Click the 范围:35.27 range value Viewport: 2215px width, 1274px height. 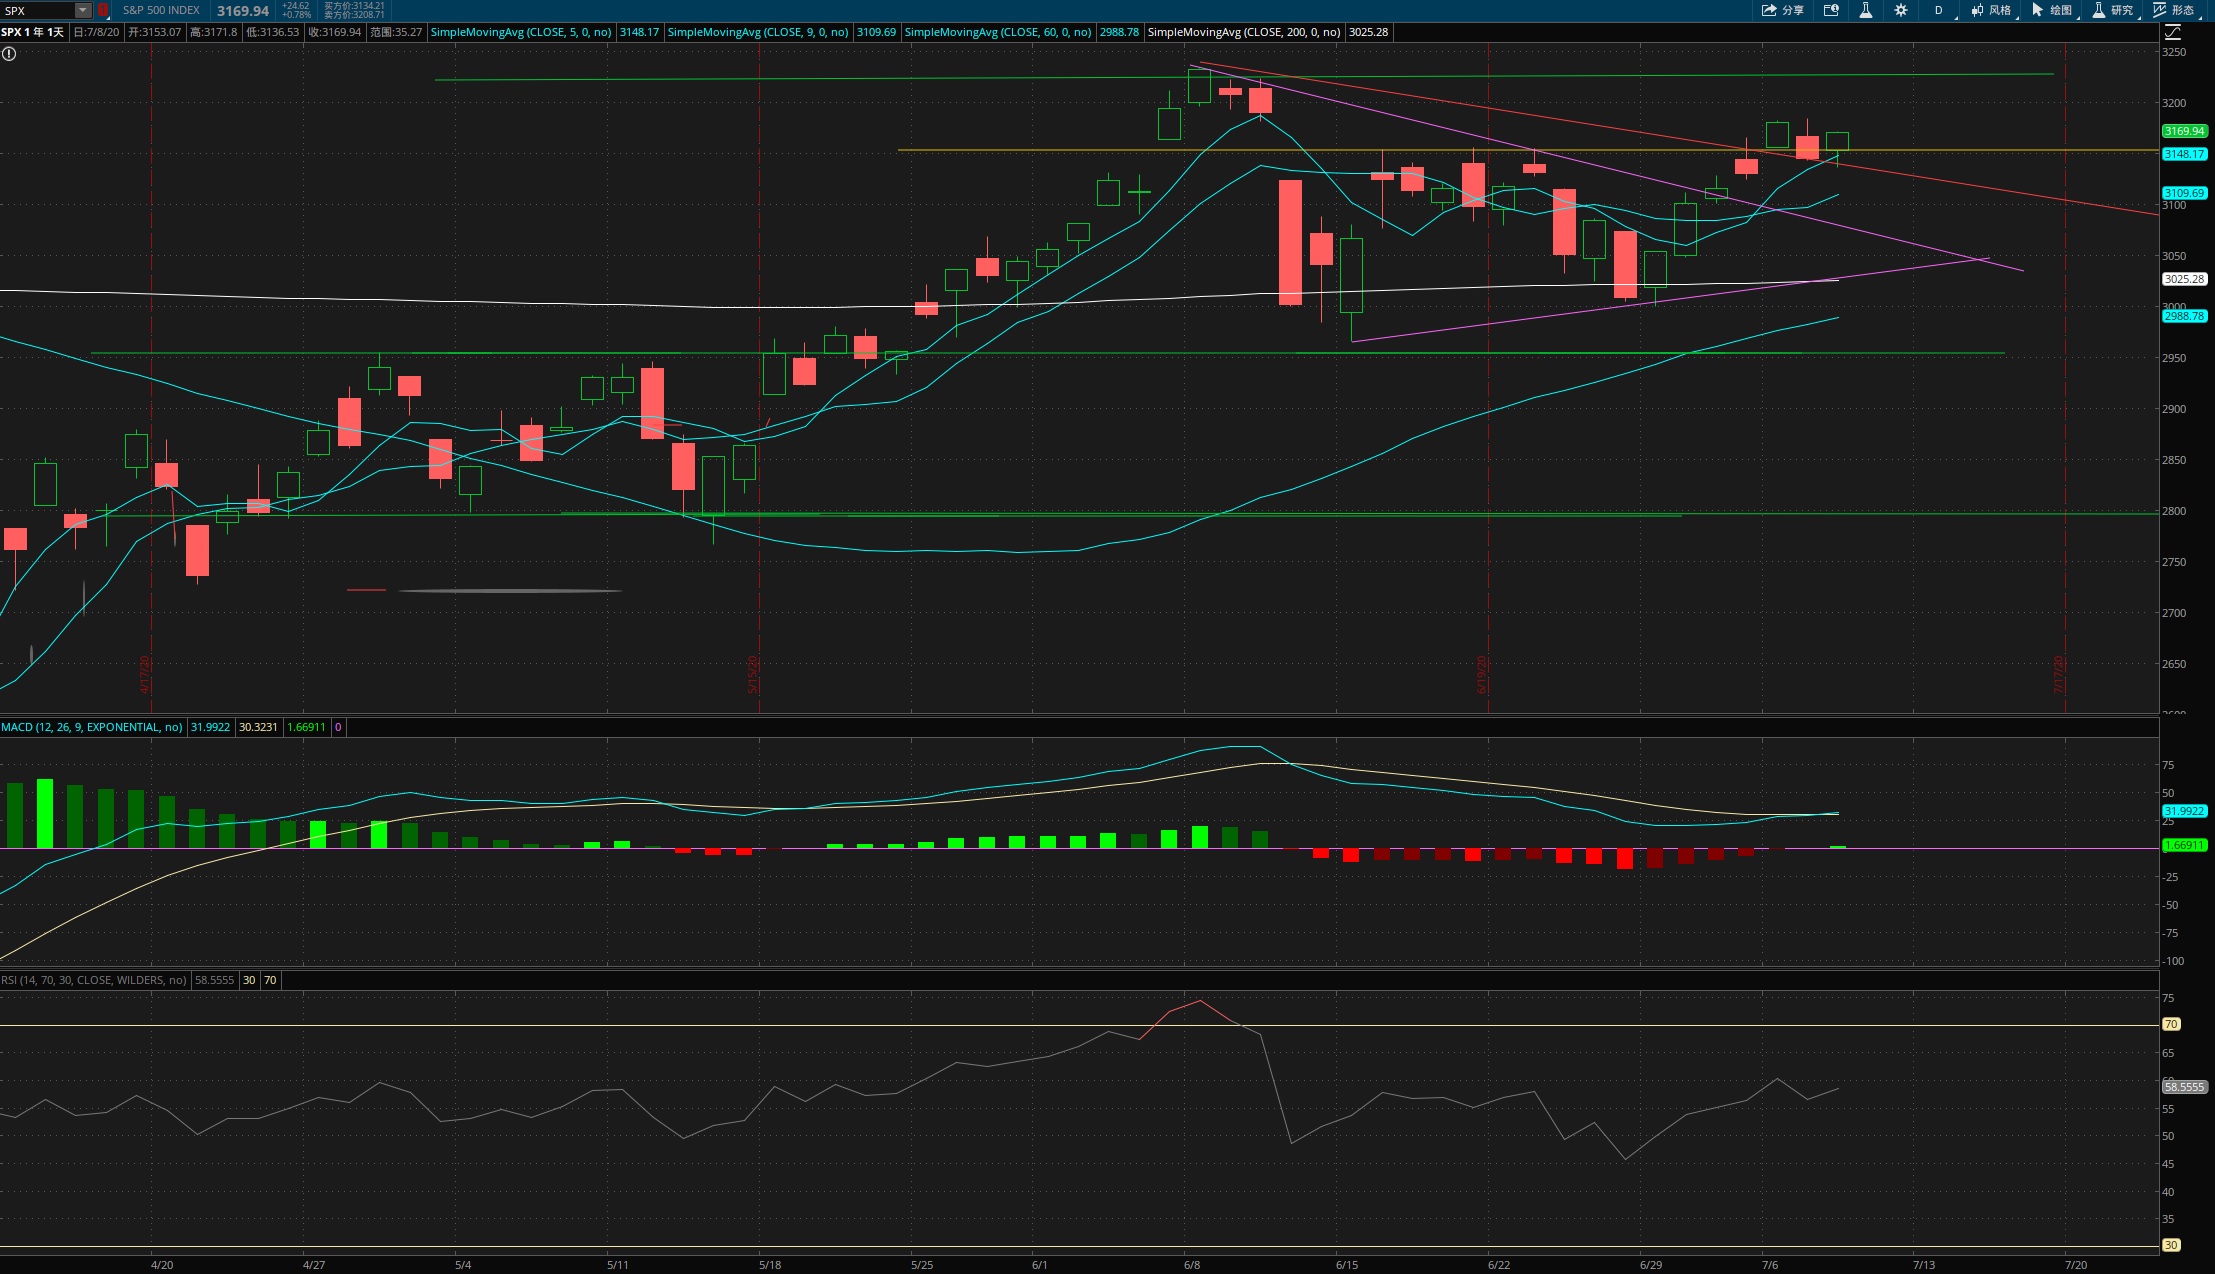[396, 32]
